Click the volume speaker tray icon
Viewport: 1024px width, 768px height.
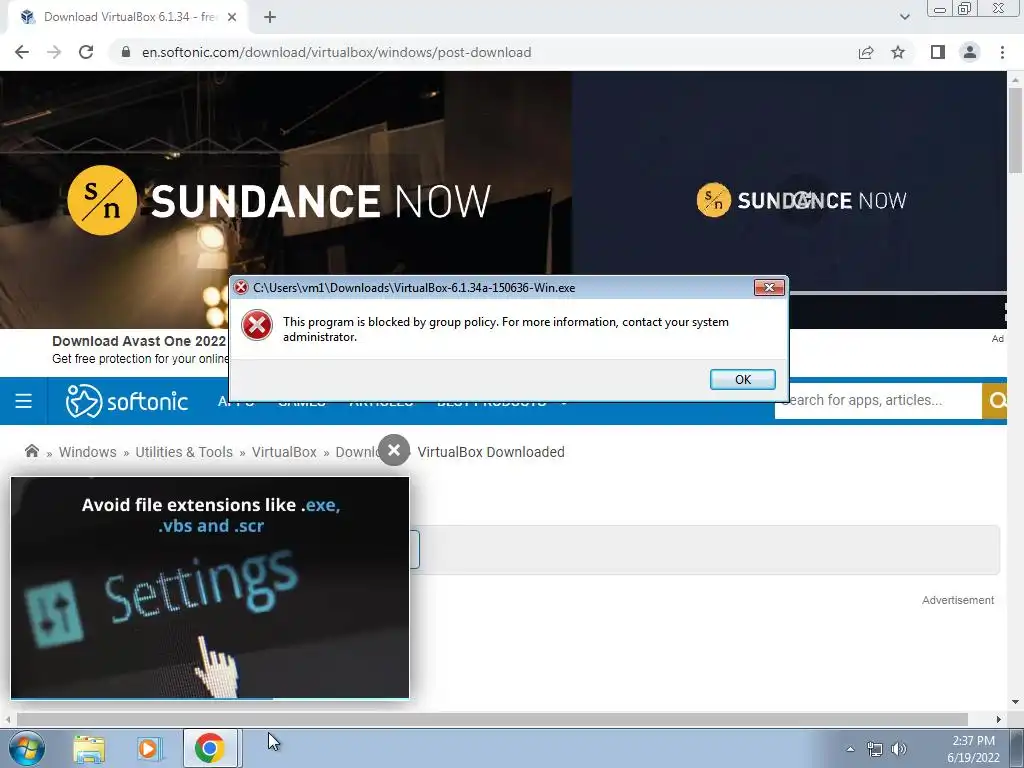coord(899,749)
